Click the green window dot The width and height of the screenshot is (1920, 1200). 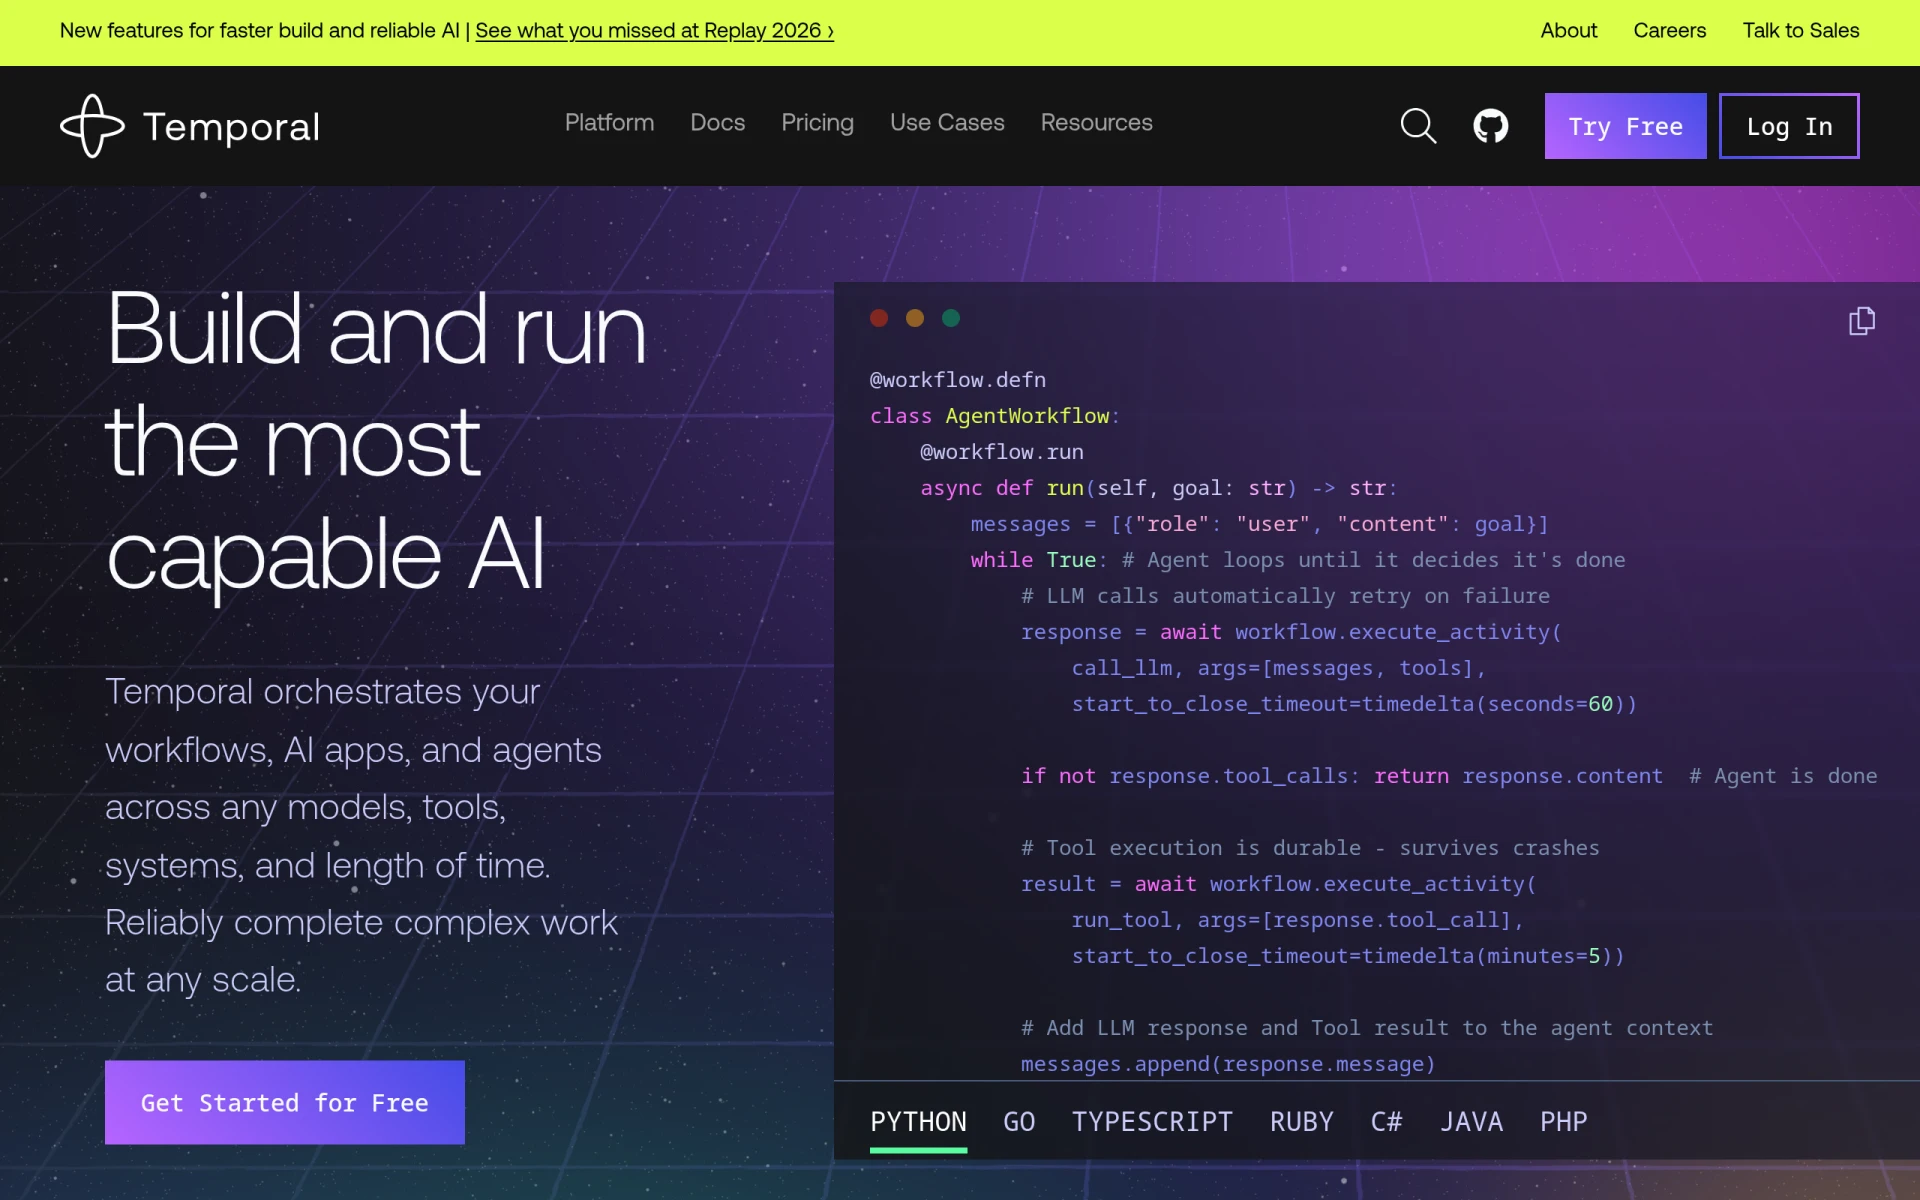click(951, 318)
